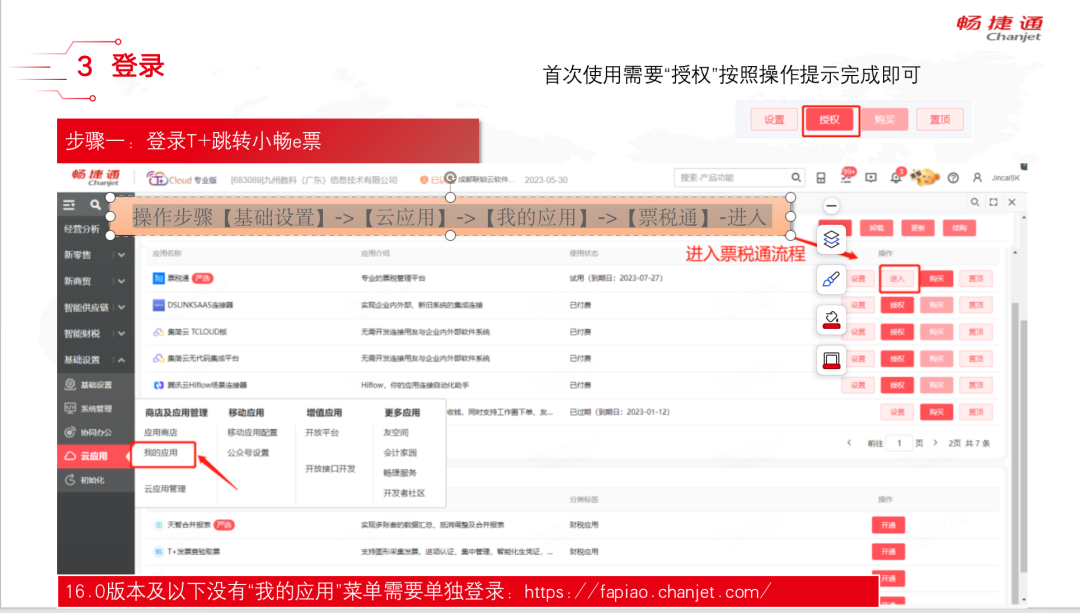The image size is (1080, 613).
Task: Open the fapiao.chanjet.com link
Action: [x=647, y=592]
